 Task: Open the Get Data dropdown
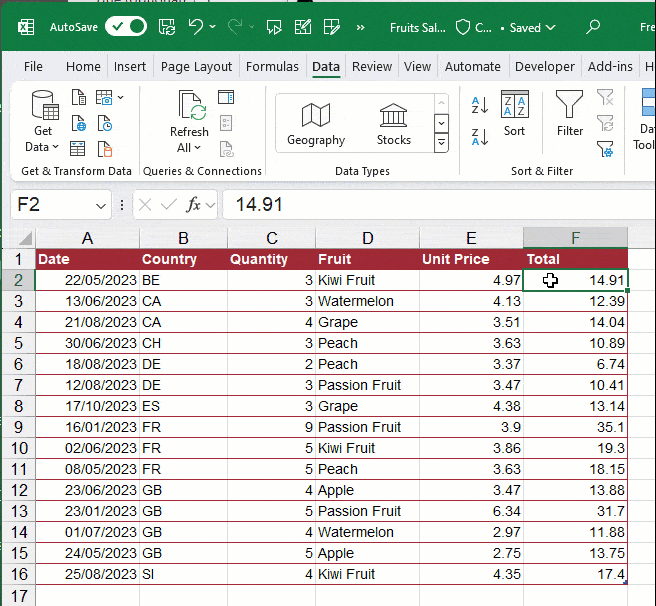coord(43,122)
